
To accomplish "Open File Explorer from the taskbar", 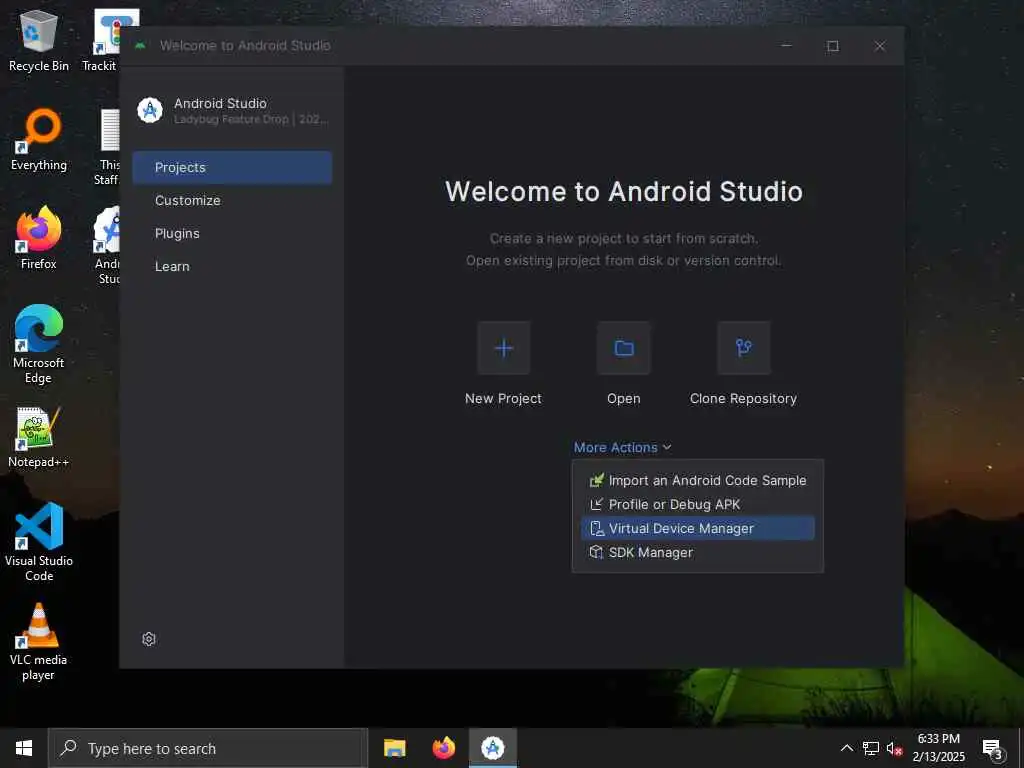I will tap(394, 748).
